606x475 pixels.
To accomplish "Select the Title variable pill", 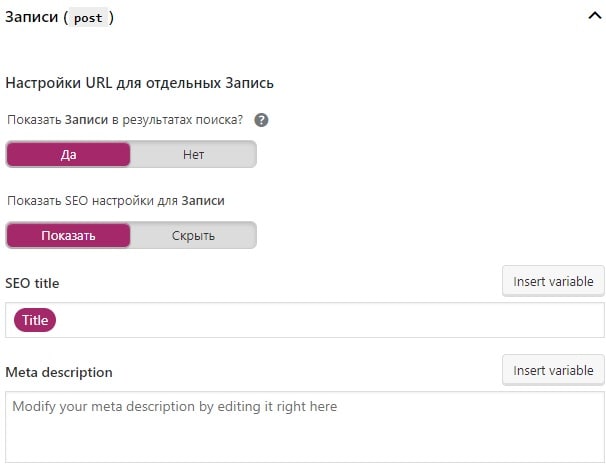I will [35, 320].
